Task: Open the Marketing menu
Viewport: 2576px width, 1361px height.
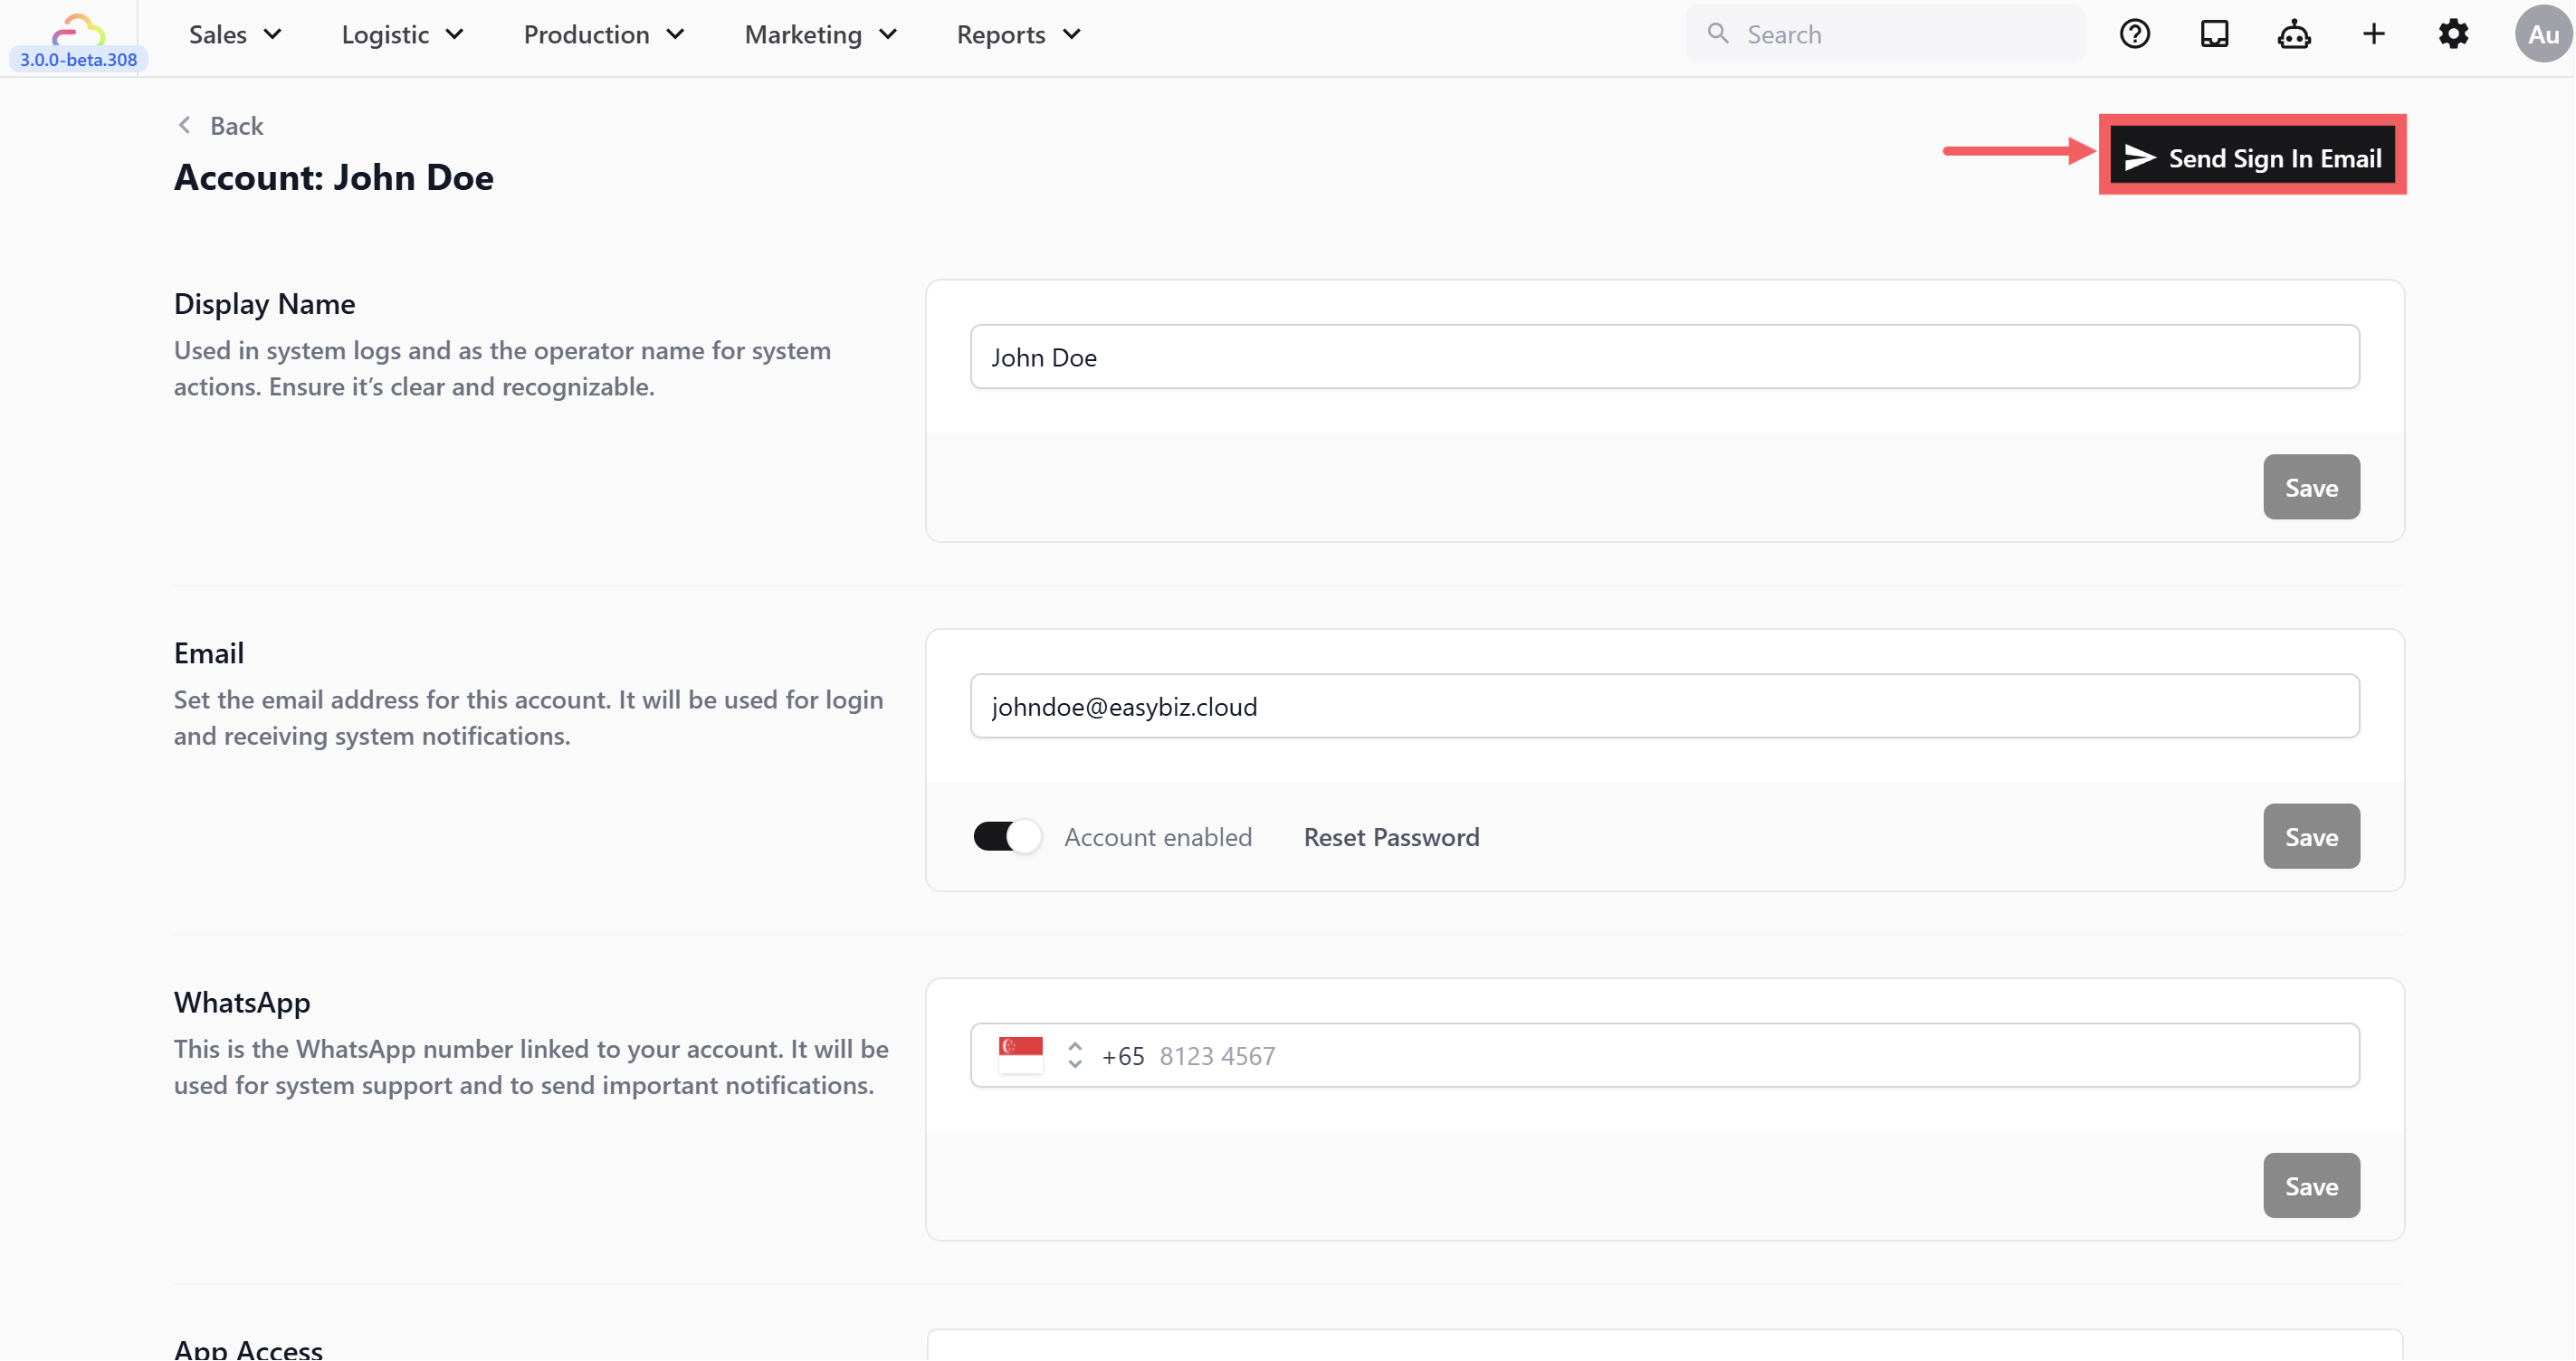Action: click(820, 34)
